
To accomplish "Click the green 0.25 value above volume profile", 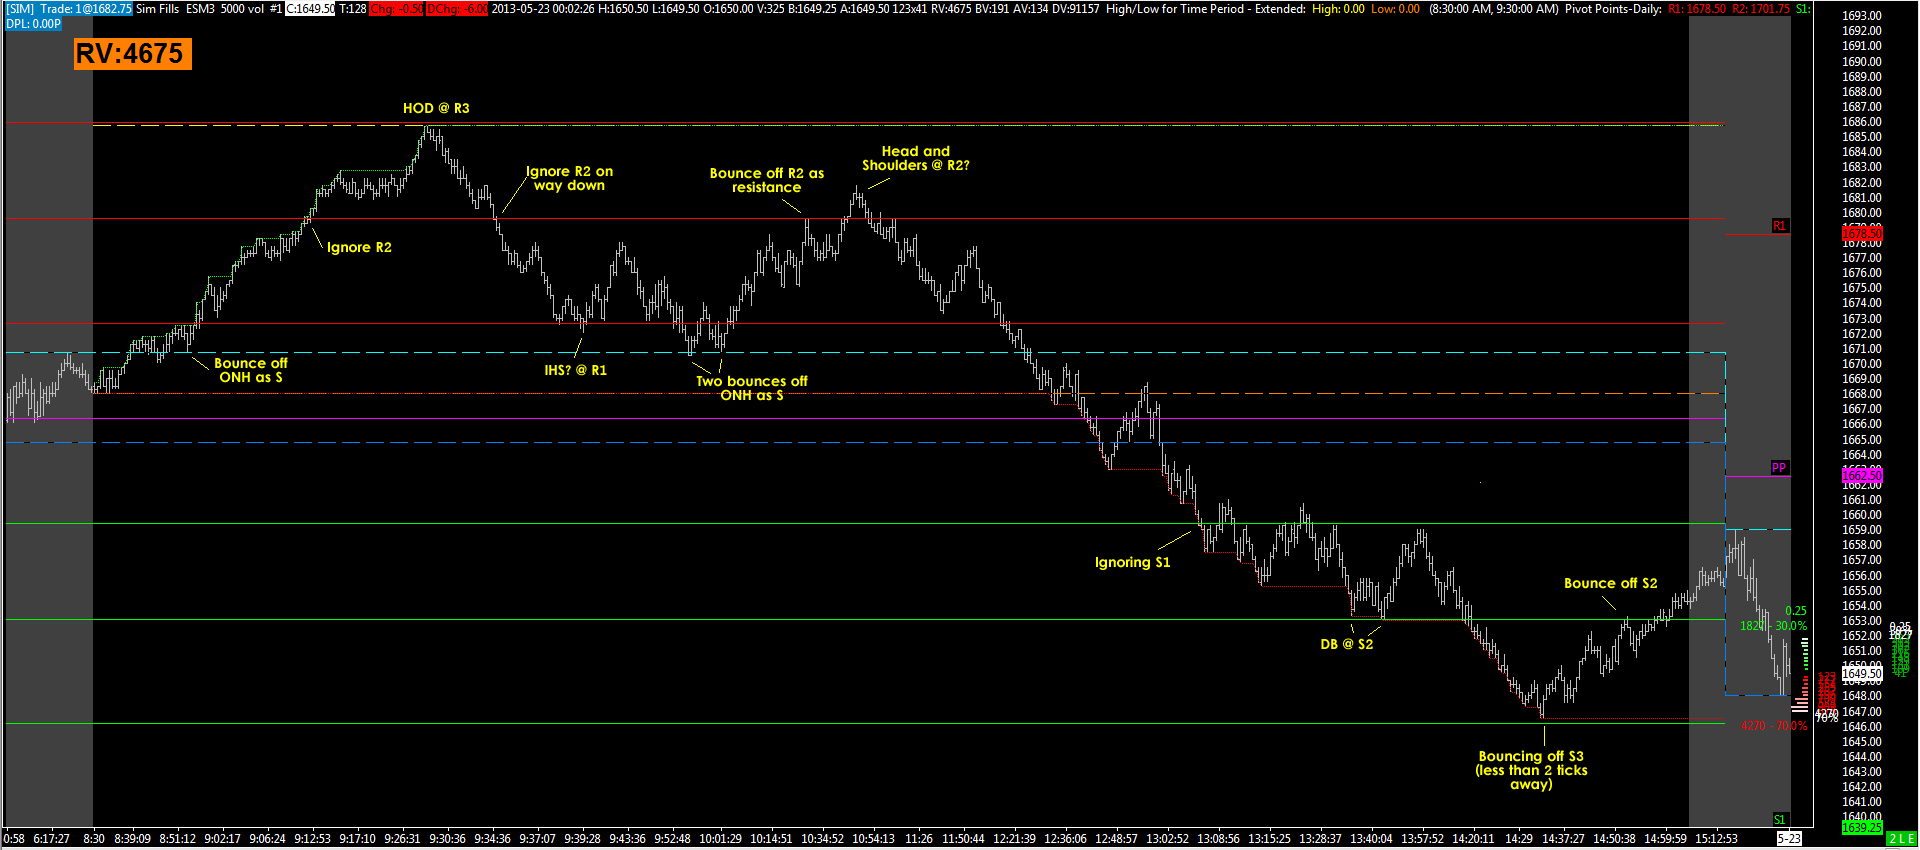I will (x=1796, y=611).
